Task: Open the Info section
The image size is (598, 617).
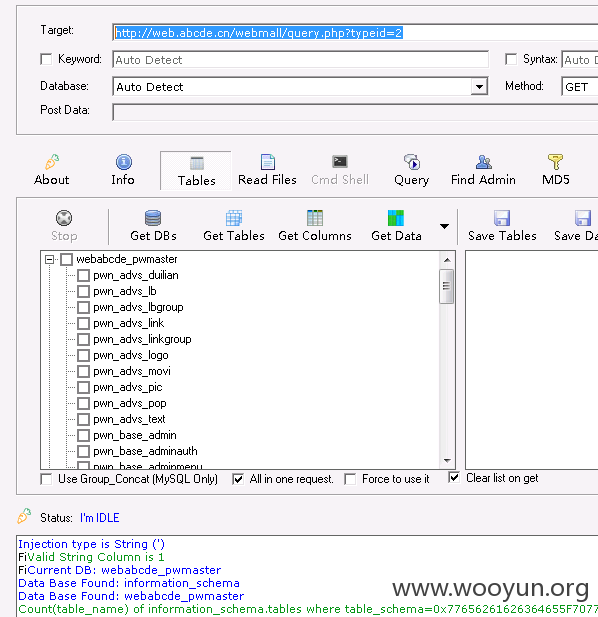Action: pyautogui.click(x=123, y=170)
